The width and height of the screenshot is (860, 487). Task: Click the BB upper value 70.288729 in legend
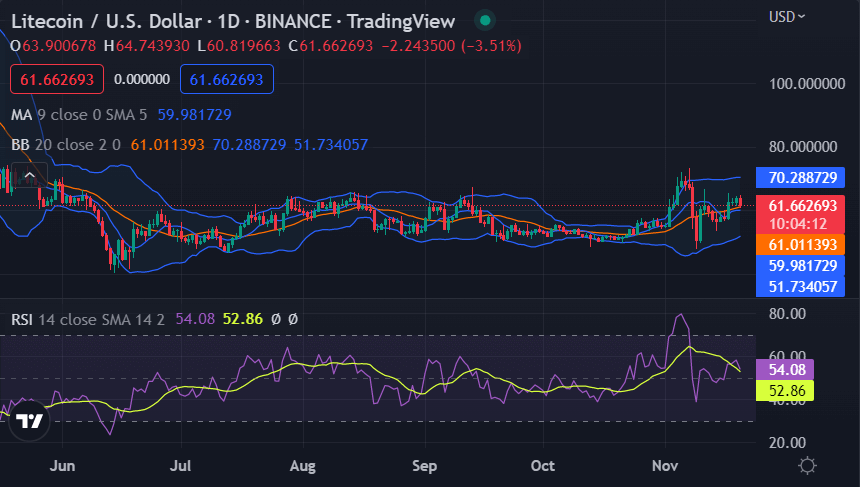249,145
